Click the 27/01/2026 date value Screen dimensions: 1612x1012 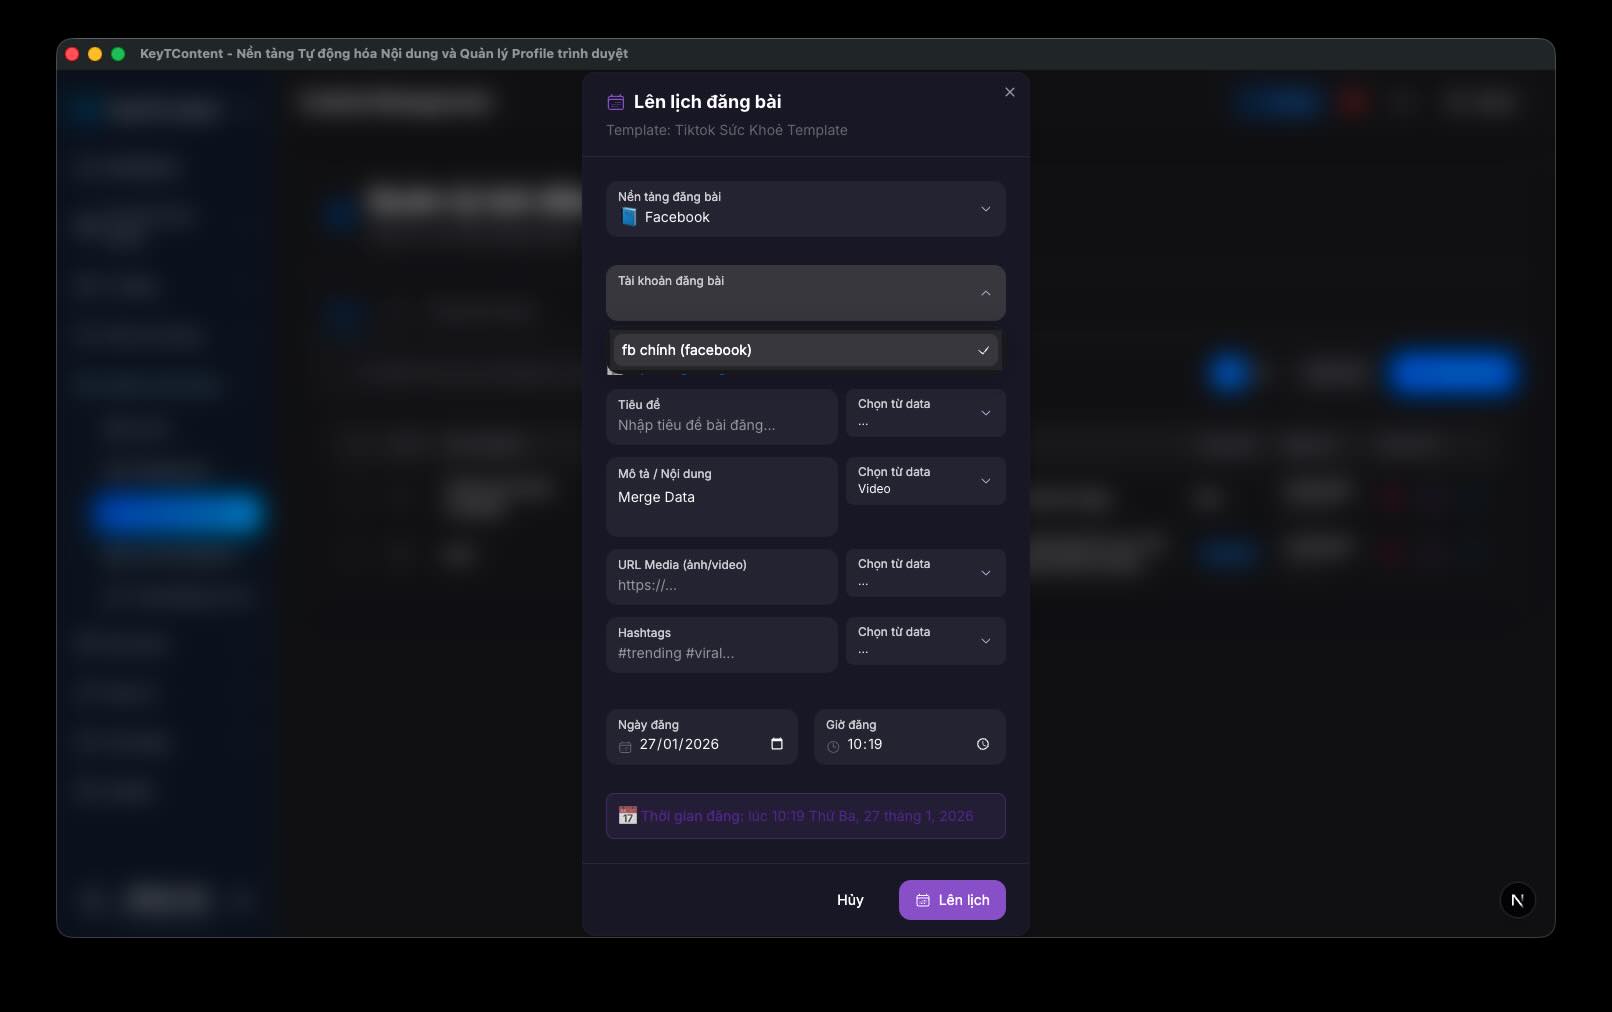click(679, 744)
